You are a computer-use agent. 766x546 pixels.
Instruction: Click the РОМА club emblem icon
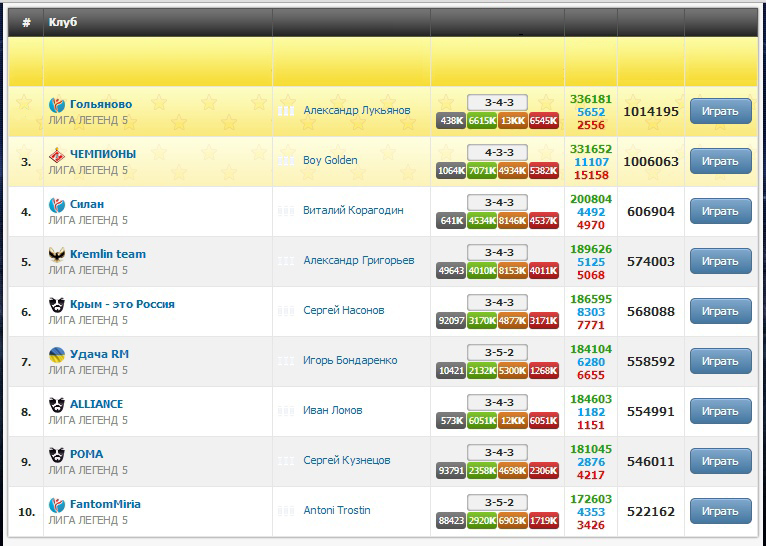(57, 454)
